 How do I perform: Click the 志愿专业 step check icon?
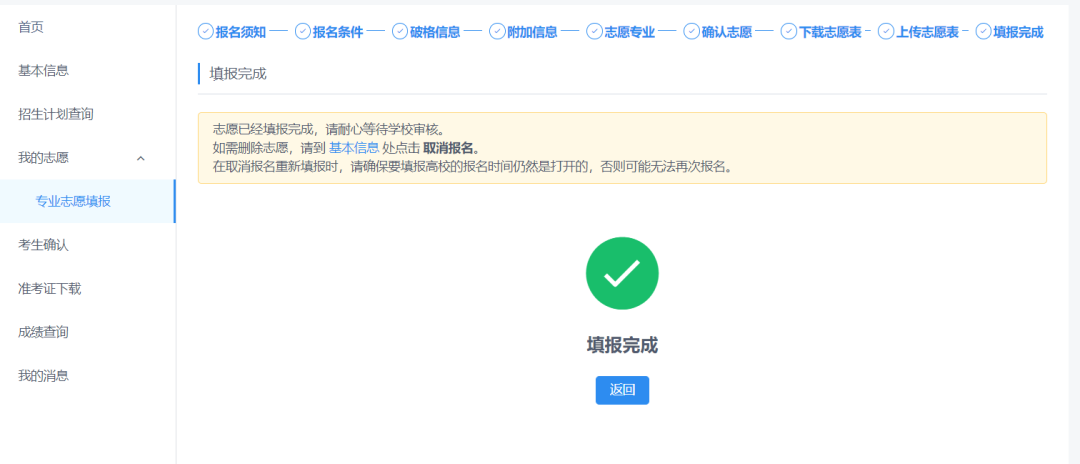point(594,32)
